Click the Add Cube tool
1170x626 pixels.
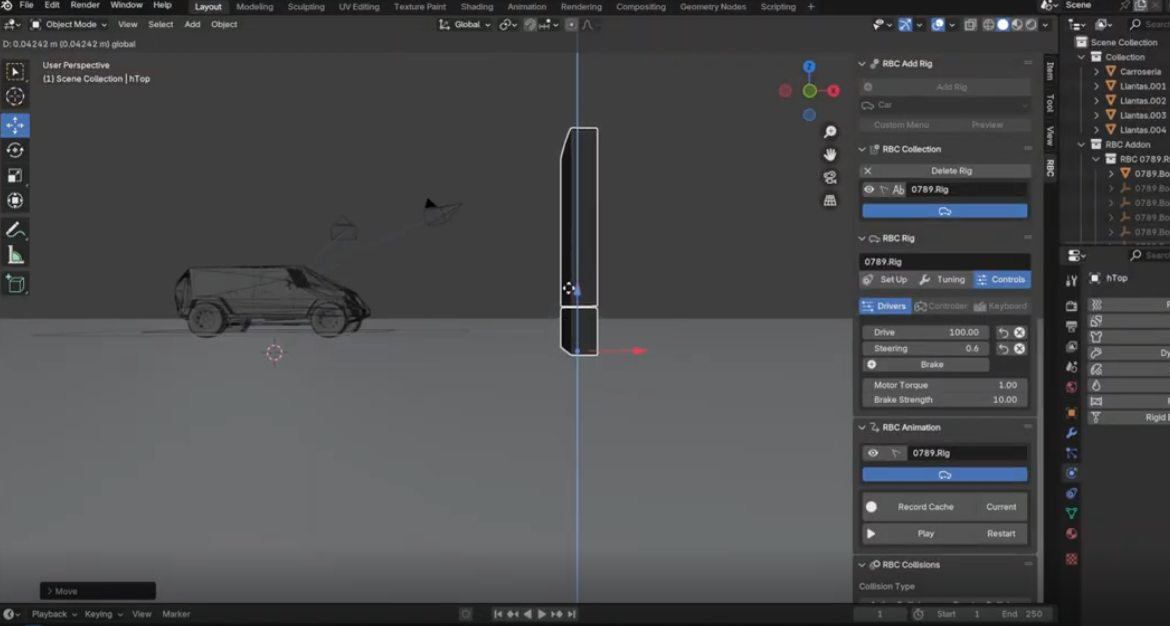pos(15,285)
